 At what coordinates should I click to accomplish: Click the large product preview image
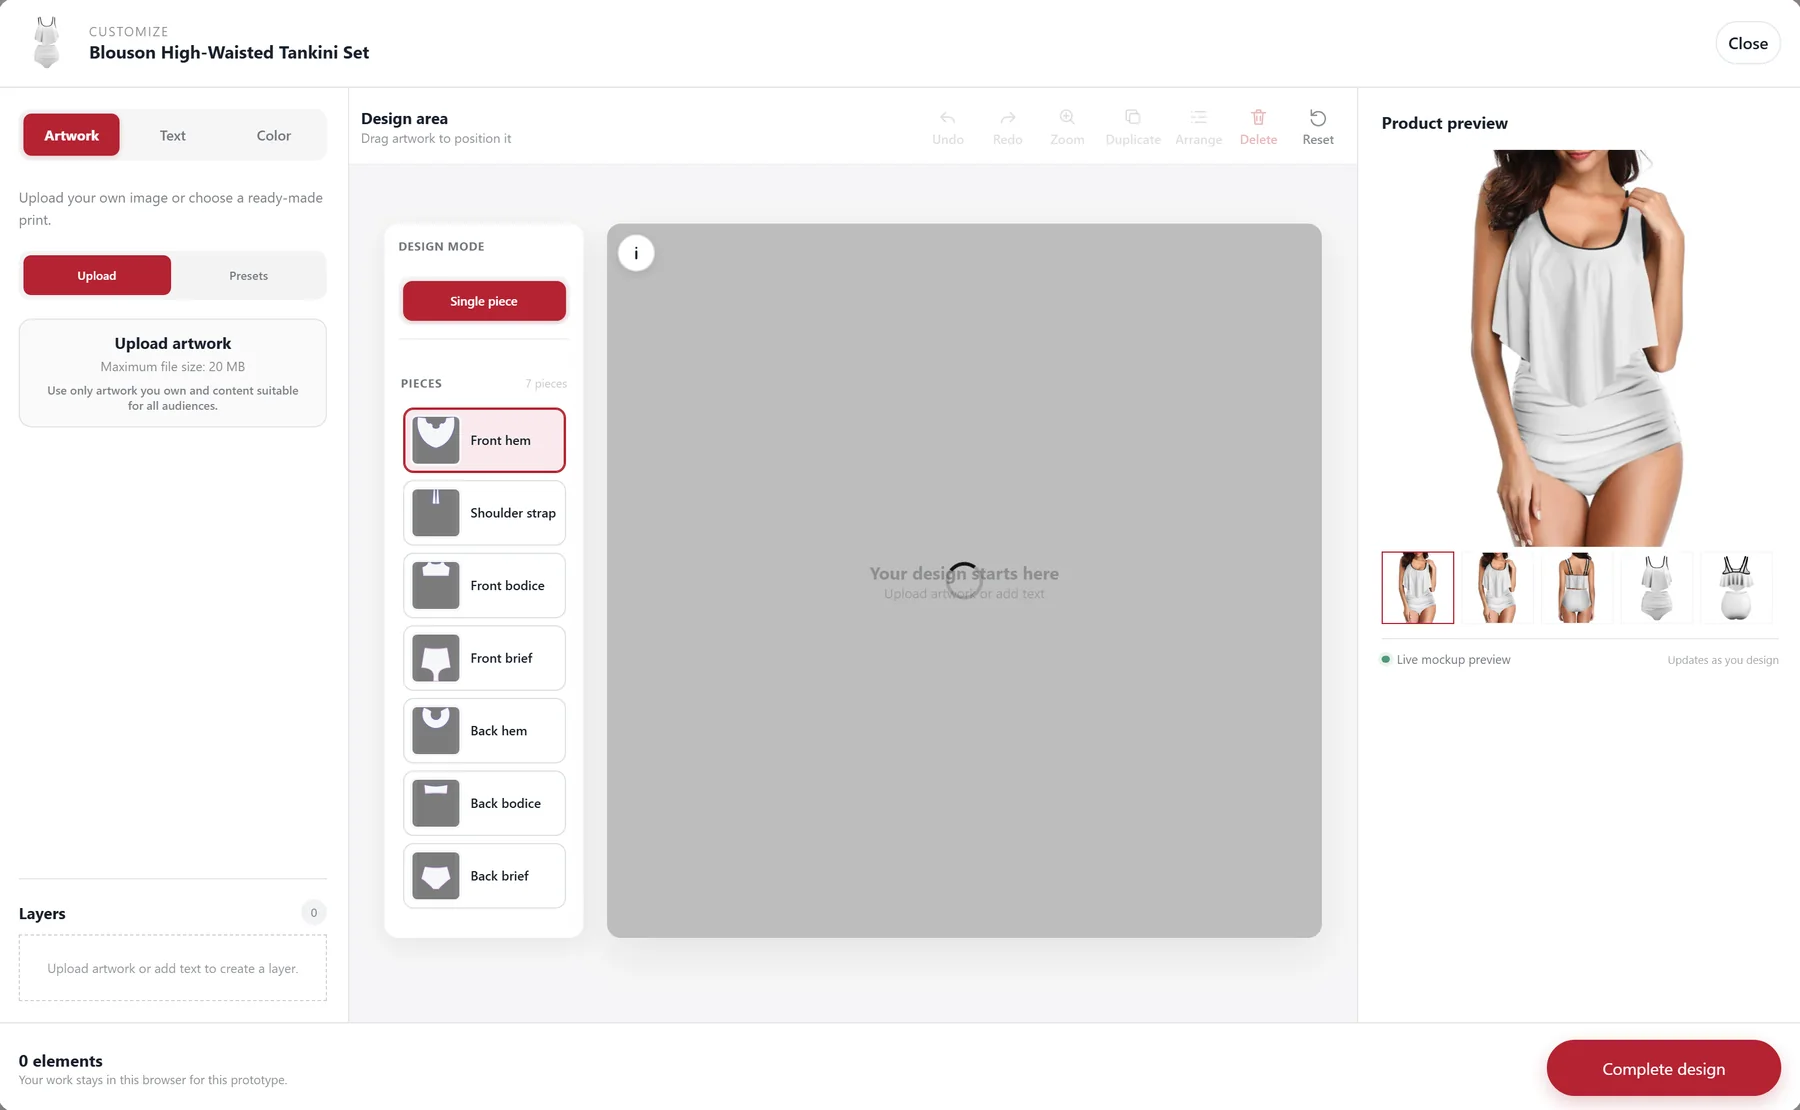pyautogui.click(x=1580, y=348)
